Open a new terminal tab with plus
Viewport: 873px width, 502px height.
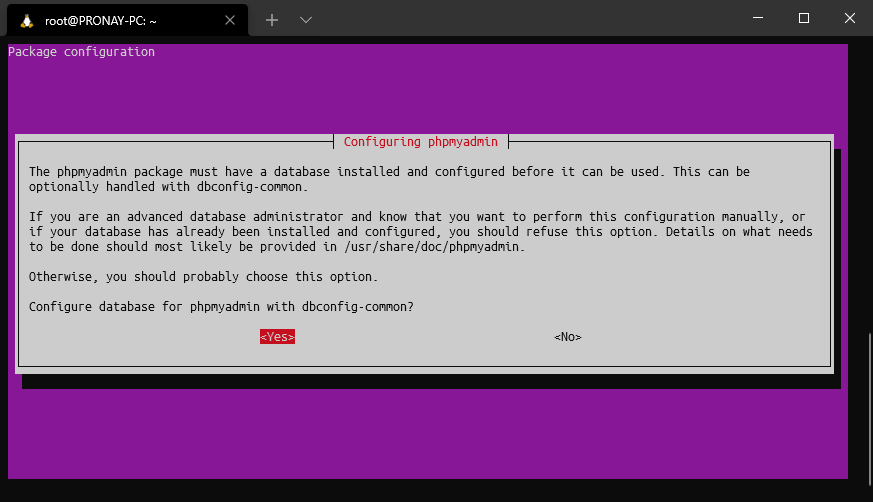[x=272, y=21]
